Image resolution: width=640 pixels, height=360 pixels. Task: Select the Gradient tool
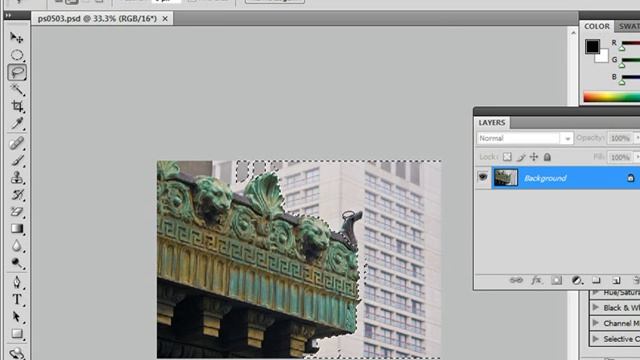click(17, 229)
